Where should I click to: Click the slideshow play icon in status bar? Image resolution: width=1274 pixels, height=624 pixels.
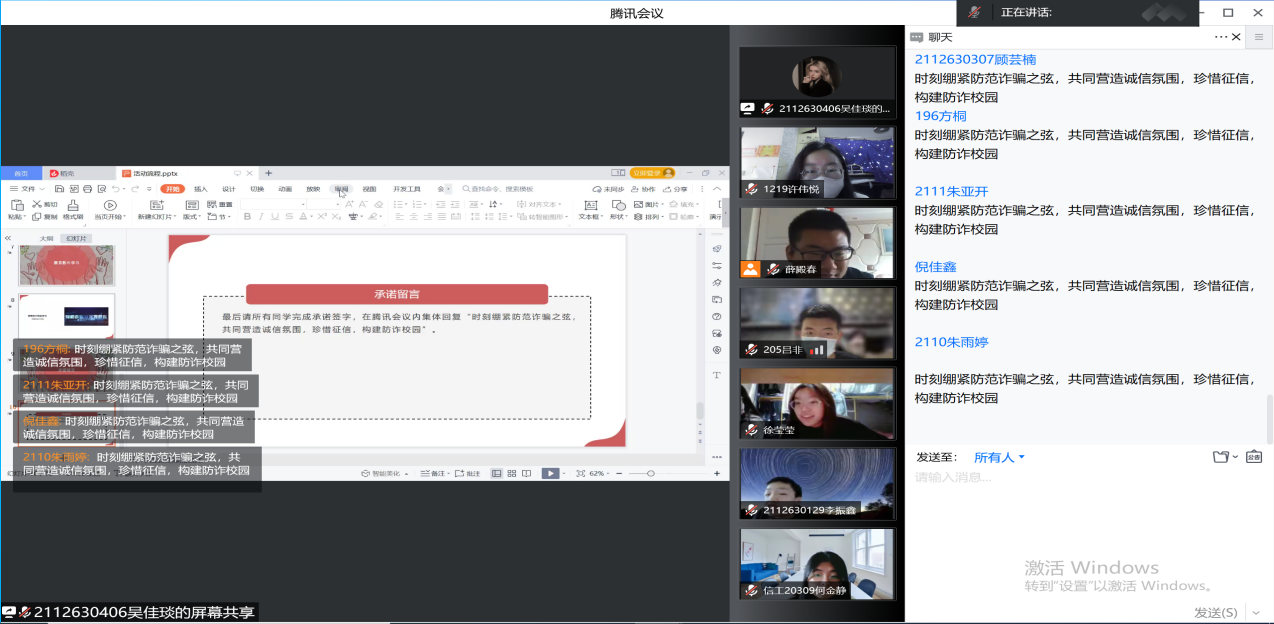click(550, 473)
